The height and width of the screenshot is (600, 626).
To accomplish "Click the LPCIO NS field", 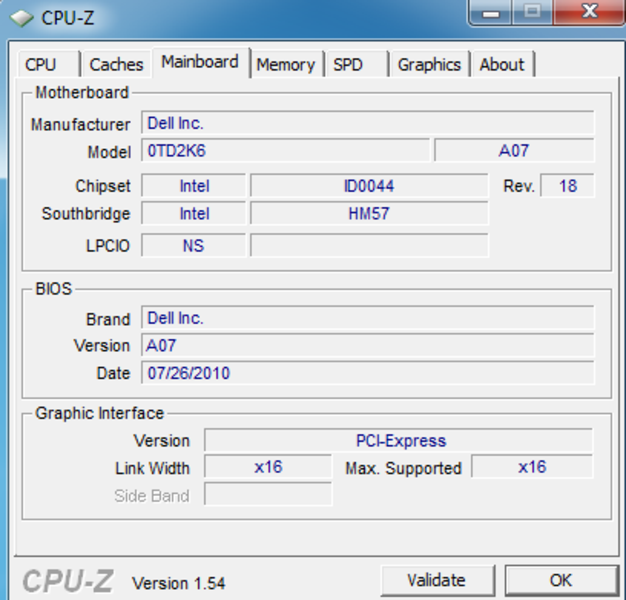I will pos(194,245).
